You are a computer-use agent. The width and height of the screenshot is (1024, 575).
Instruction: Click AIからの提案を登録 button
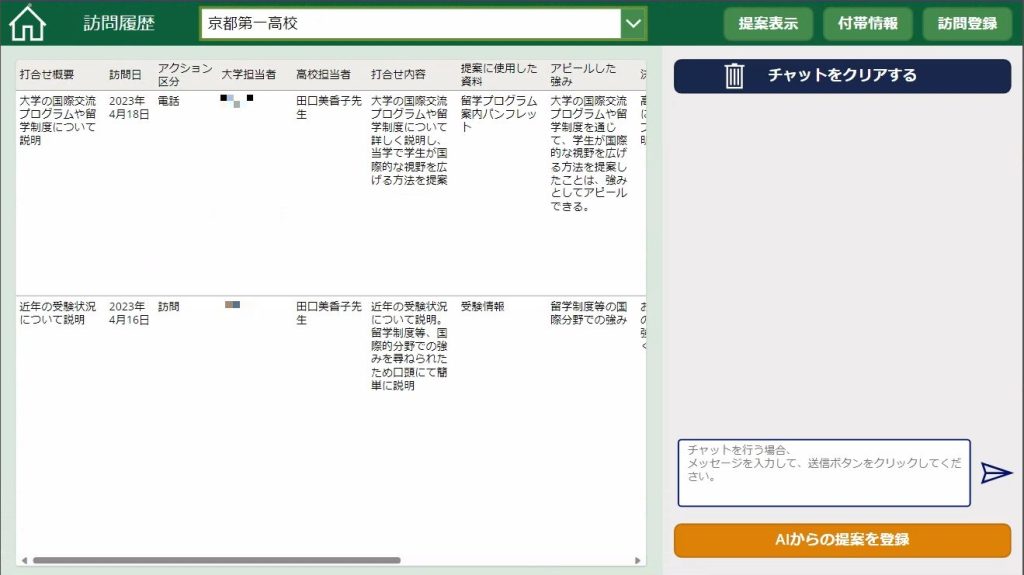[x=842, y=540]
